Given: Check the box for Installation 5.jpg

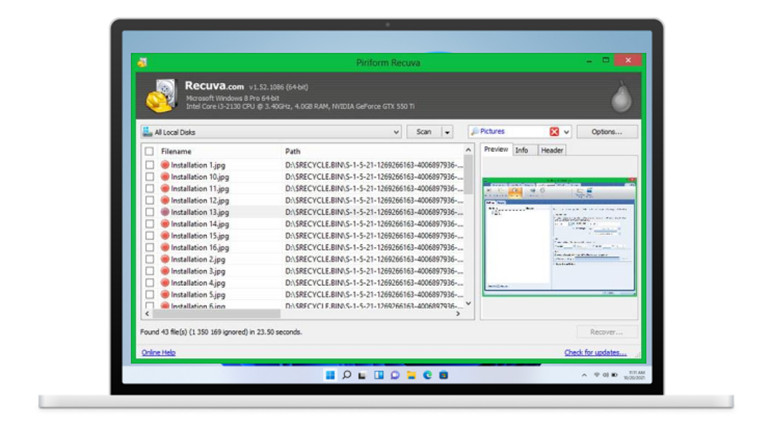Looking at the screenshot, I should (149, 294).
